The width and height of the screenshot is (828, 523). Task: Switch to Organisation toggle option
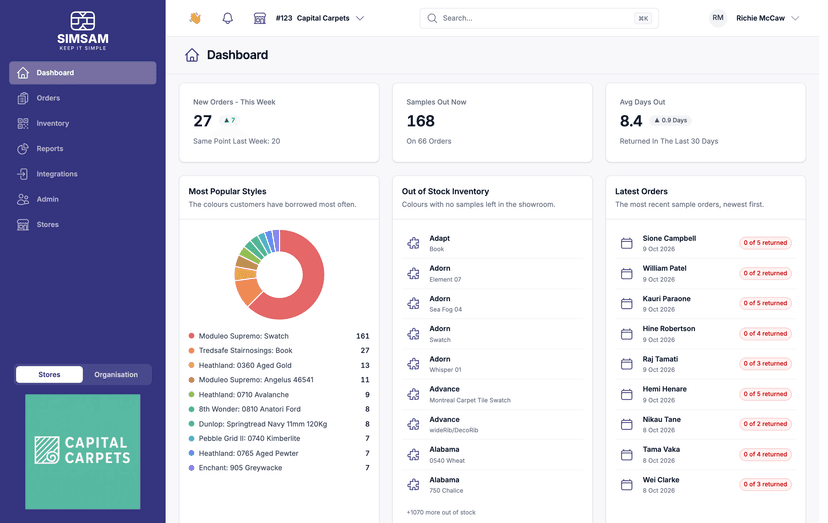(x=116, y=375)
